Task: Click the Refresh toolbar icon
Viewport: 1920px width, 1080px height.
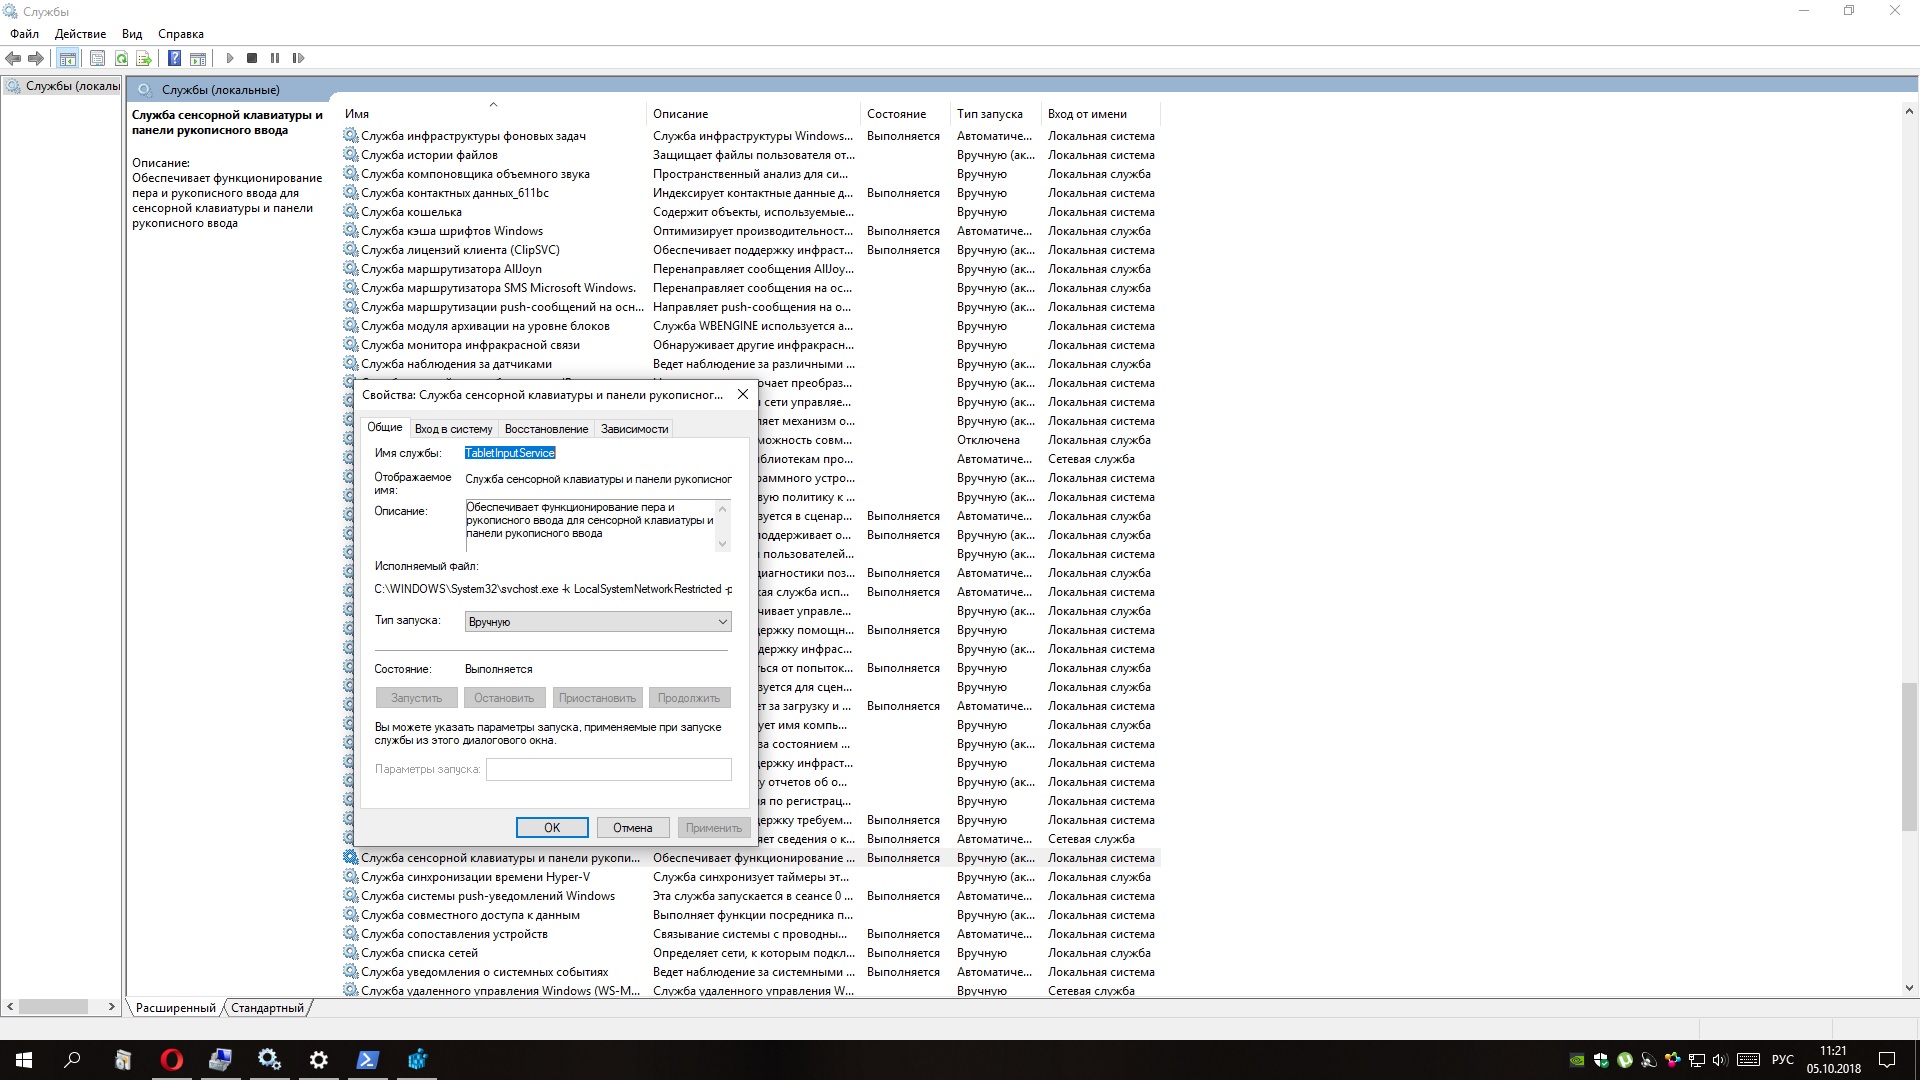Action: [x=121, y=58]
